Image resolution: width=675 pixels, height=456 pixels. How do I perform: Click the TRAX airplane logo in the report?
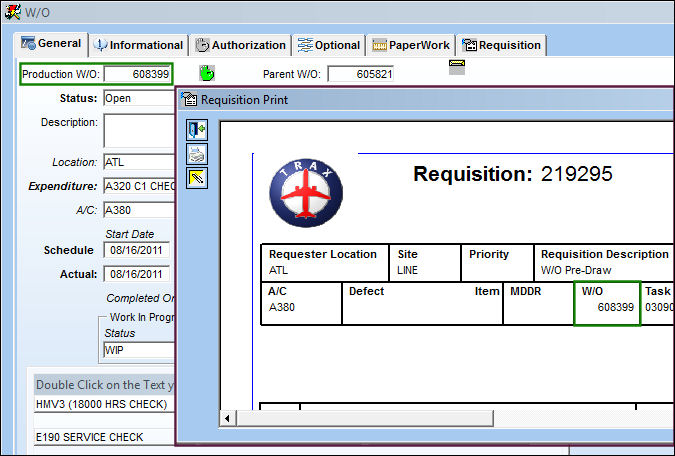(306, 193)
